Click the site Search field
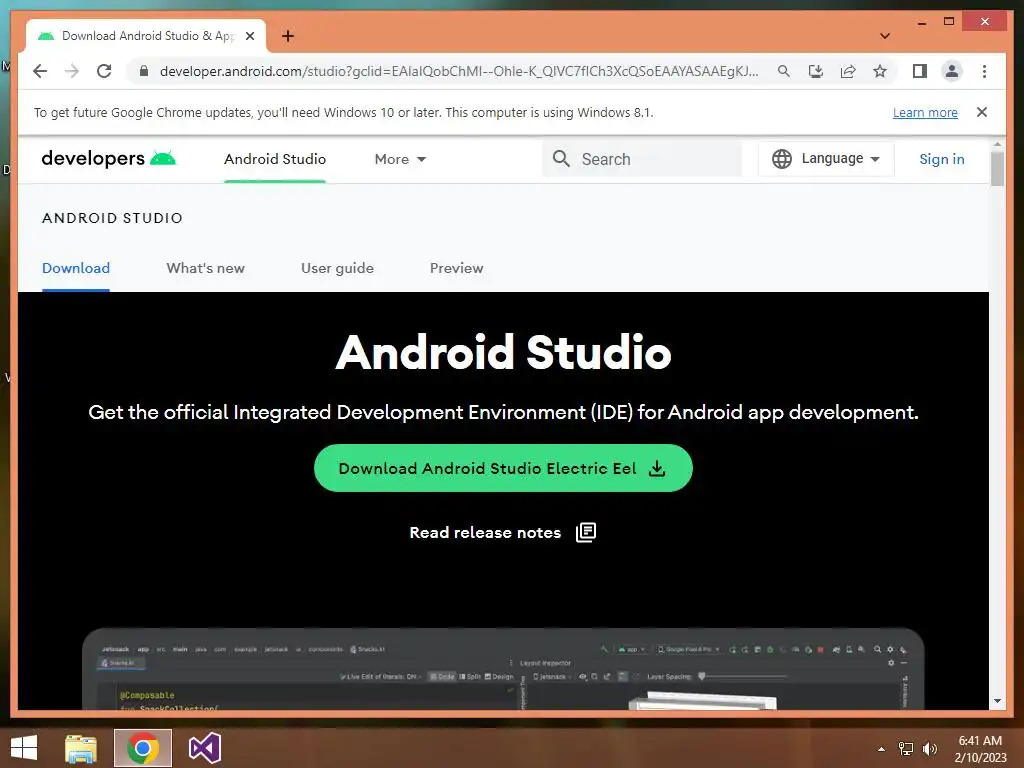 (642, 159)
